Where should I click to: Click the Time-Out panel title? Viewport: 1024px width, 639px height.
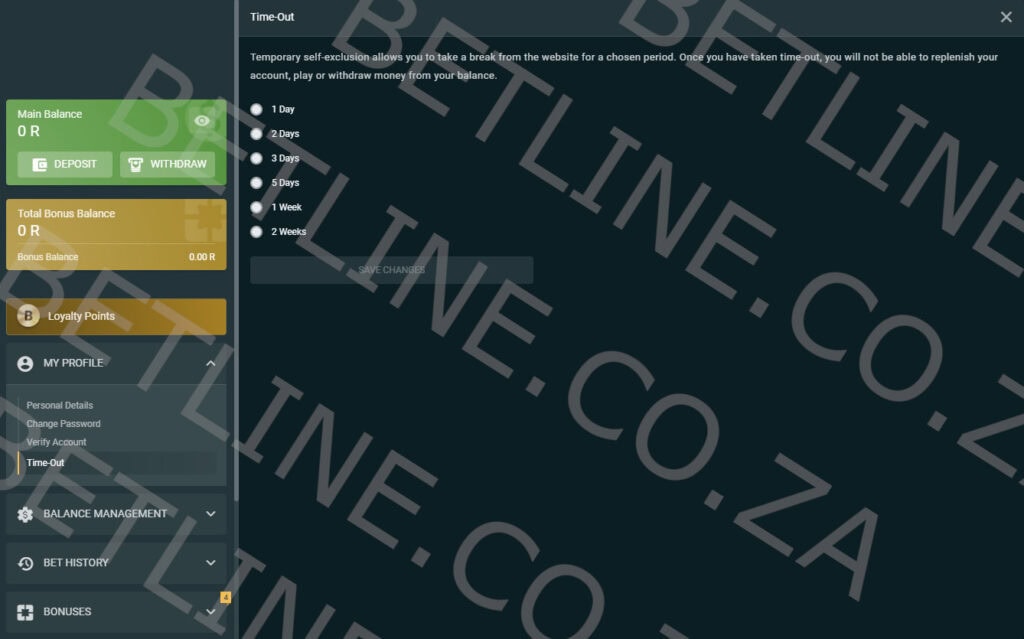pos(272,17)
